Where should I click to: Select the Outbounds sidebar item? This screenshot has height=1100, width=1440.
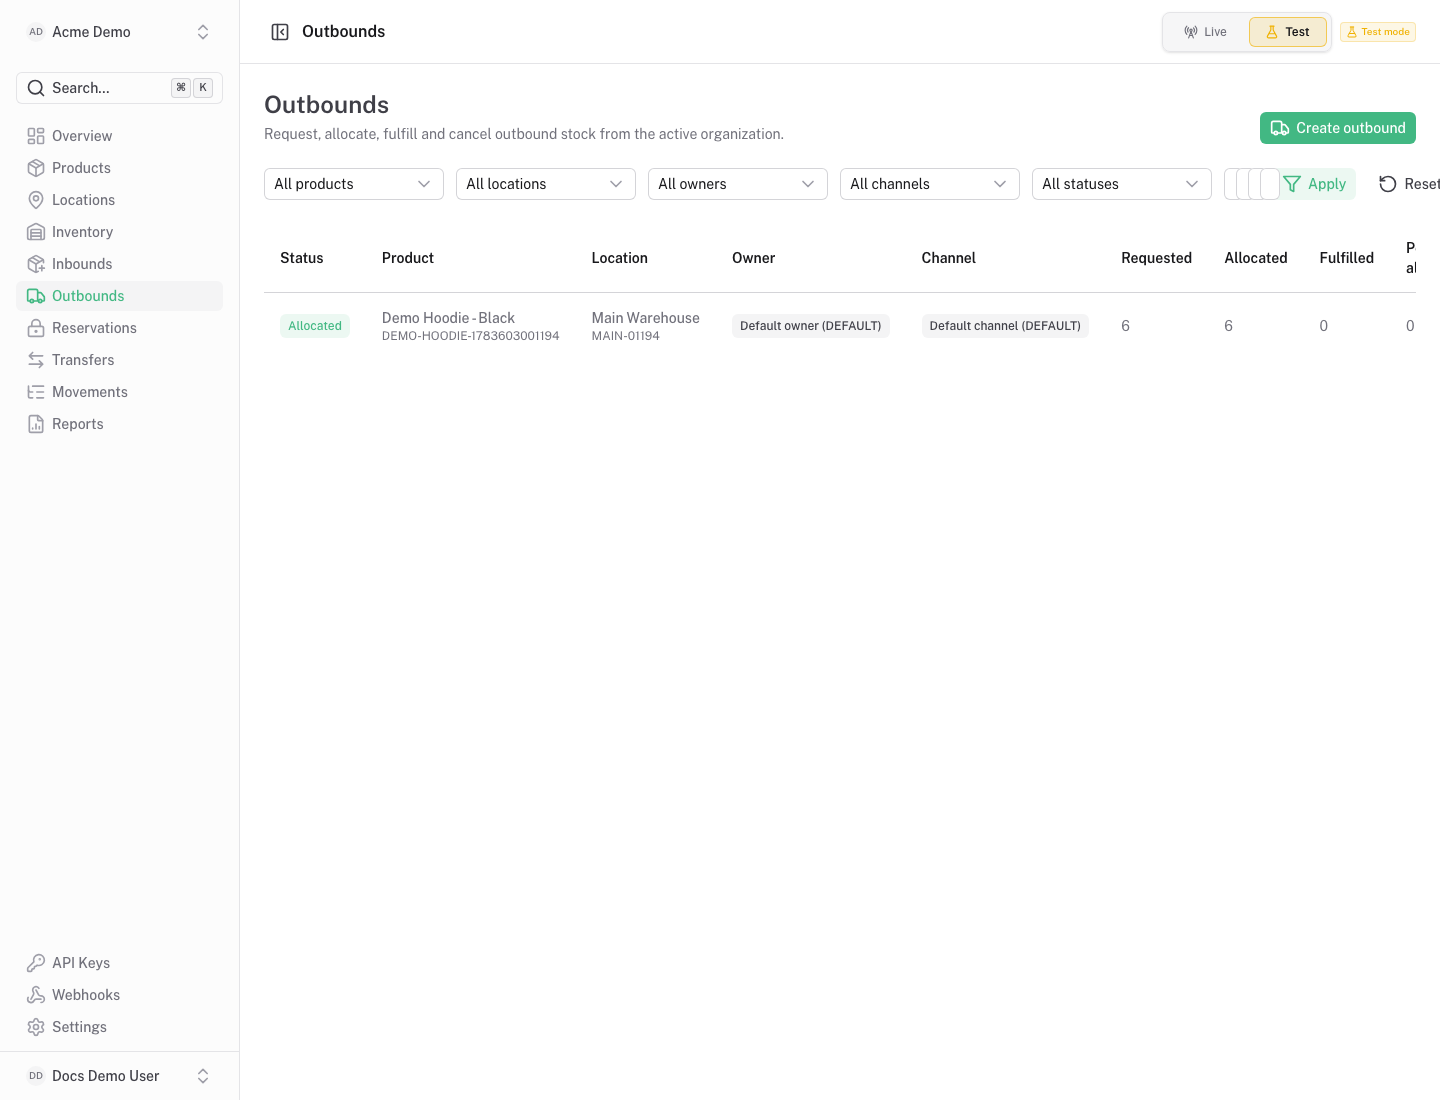(119, 296)
